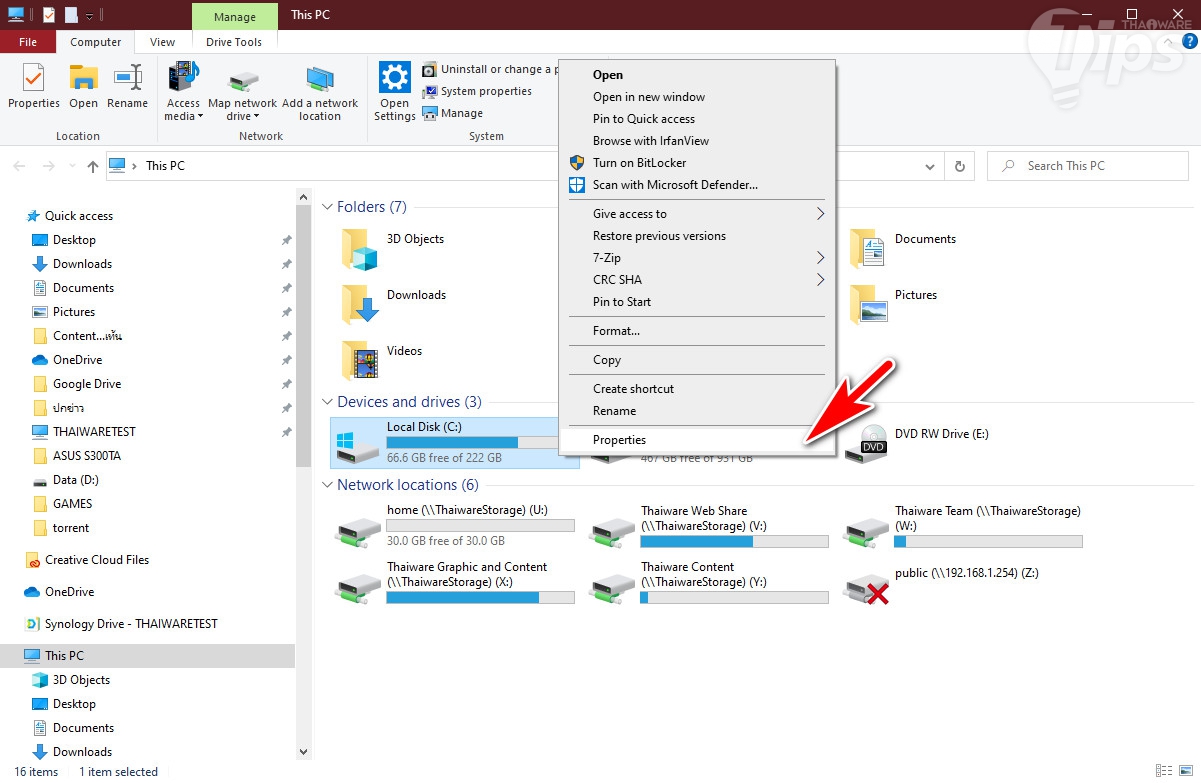Screen dimensions: 1201x783
Task: Open Synology Drive - THAIWARETEST
Action: (121, 624)
